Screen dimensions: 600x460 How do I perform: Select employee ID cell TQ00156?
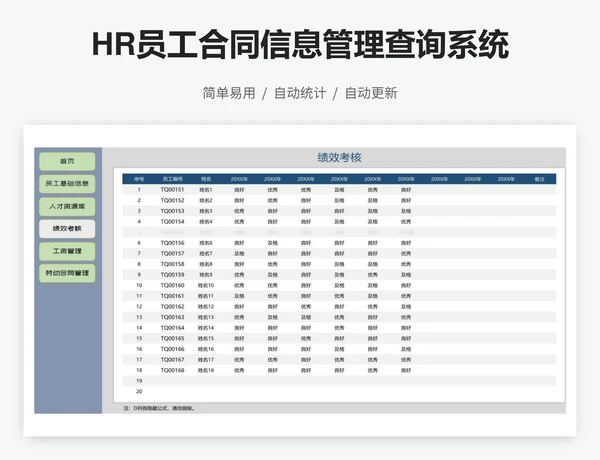tap(173, 243)
